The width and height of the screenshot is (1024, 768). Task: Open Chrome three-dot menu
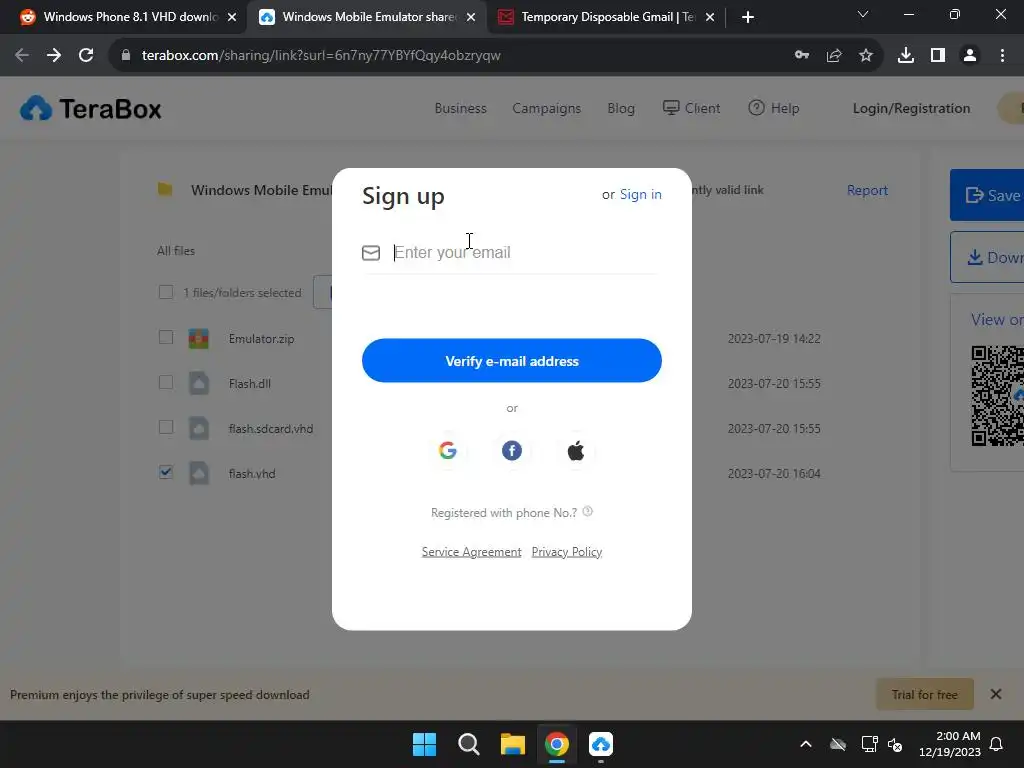[x=1002, y=56]
